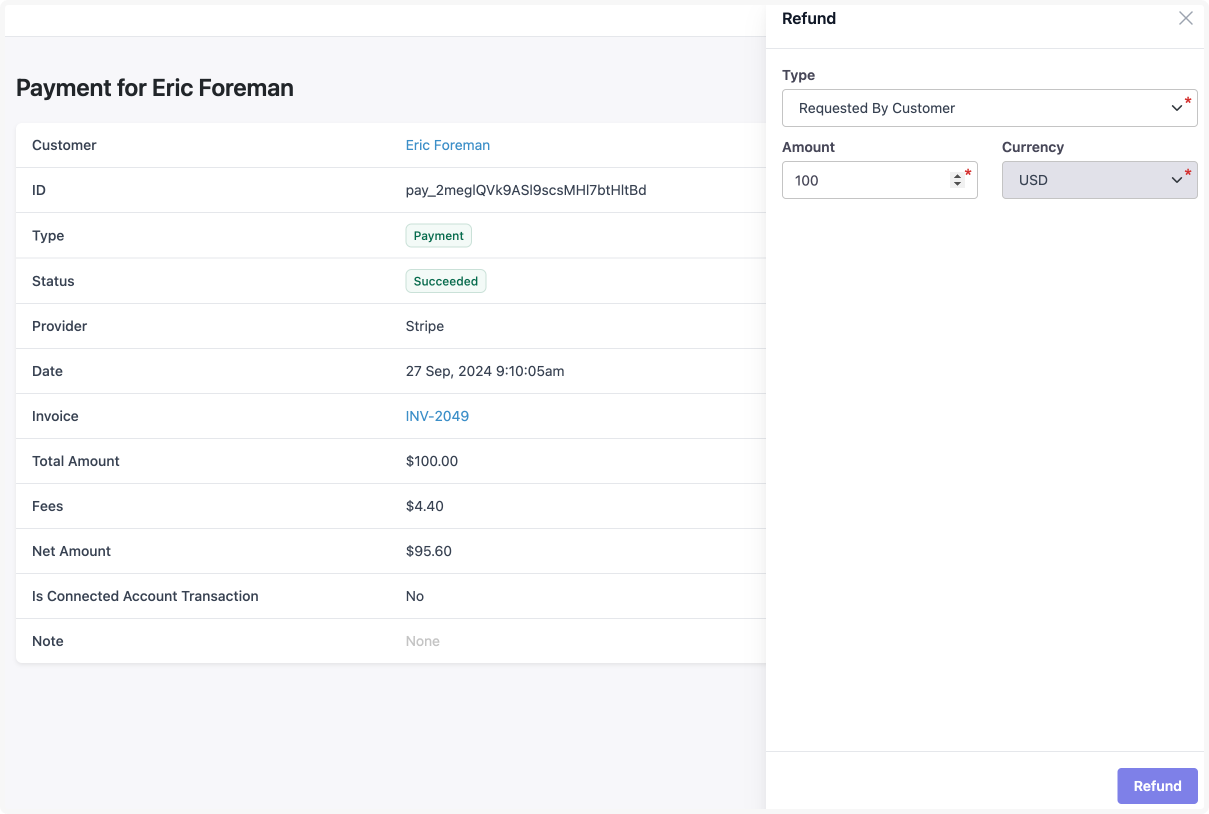Open the Eric Foreman customer link
Screen dimensions: 1209x814
point(447,145)
